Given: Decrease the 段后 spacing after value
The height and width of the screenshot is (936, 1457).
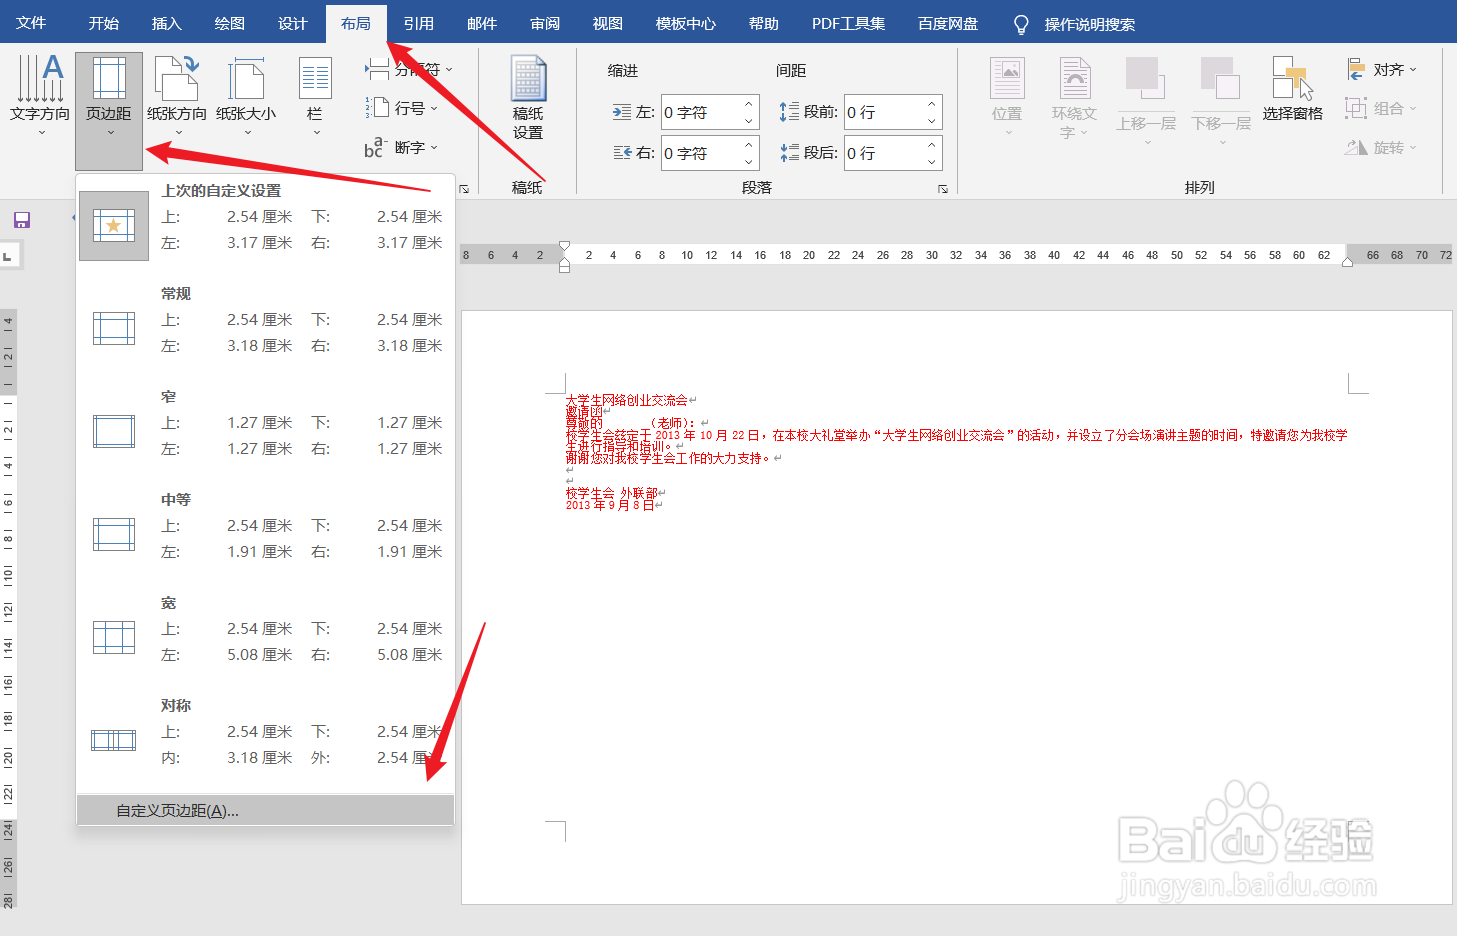Looking at the screenshot, I should [931, 162].
